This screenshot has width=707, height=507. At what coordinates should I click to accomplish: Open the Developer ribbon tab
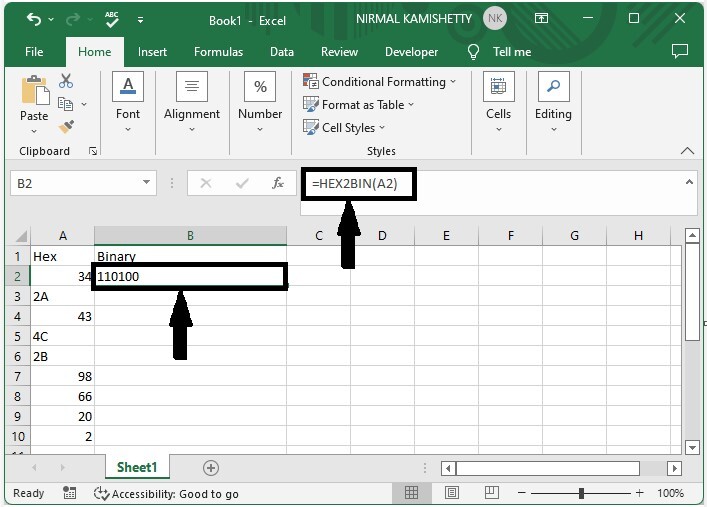411,52
